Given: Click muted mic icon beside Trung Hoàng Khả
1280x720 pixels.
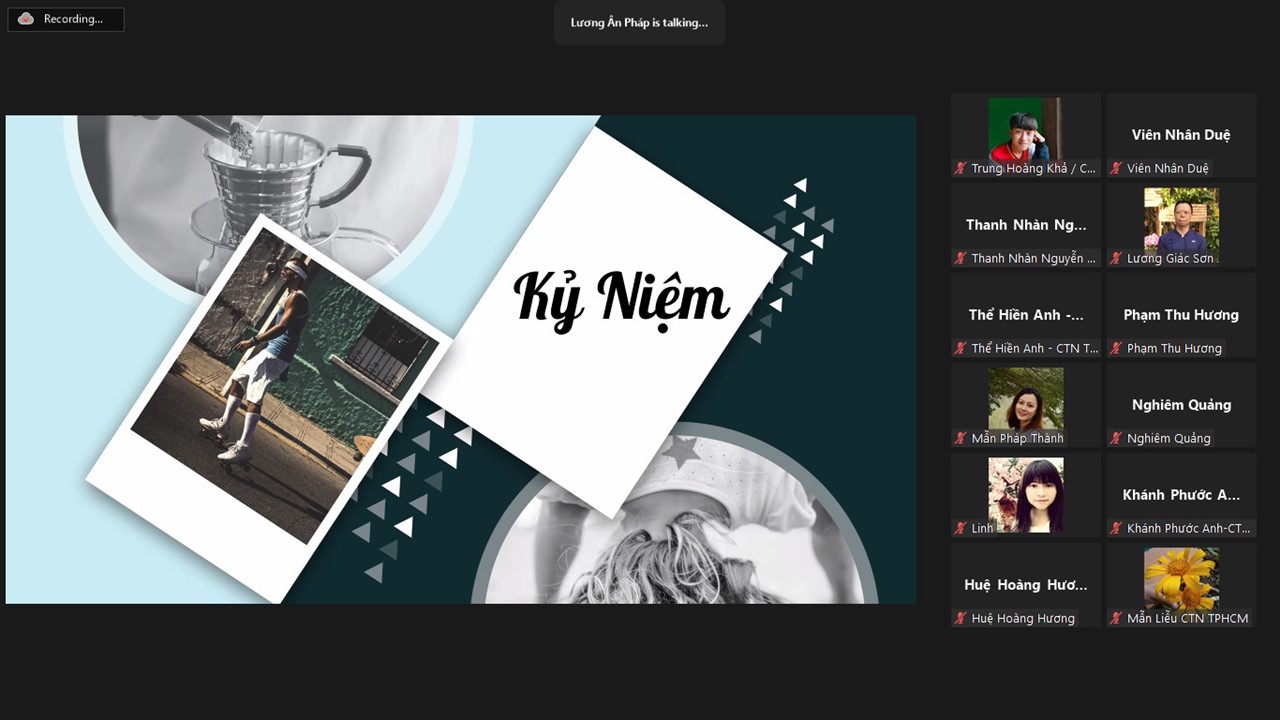Looking at the screenshot, I should click(961, 168).
